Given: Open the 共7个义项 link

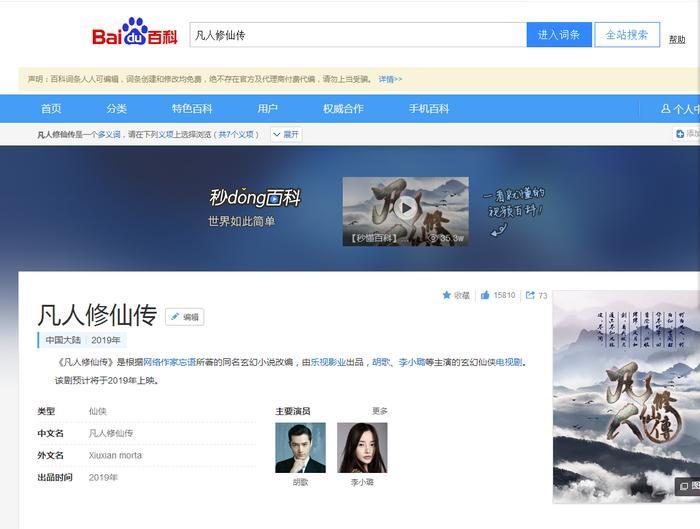Looking at the screenshot, I should click(x=236, y=134).
